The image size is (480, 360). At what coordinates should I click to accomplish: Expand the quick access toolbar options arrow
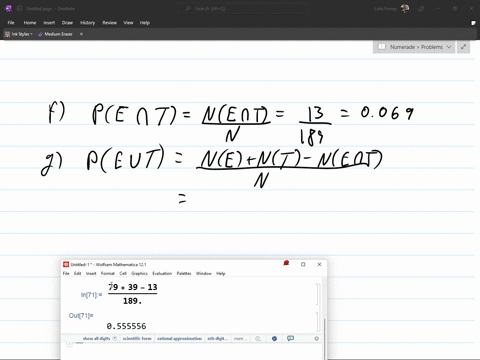click(81, 34)
